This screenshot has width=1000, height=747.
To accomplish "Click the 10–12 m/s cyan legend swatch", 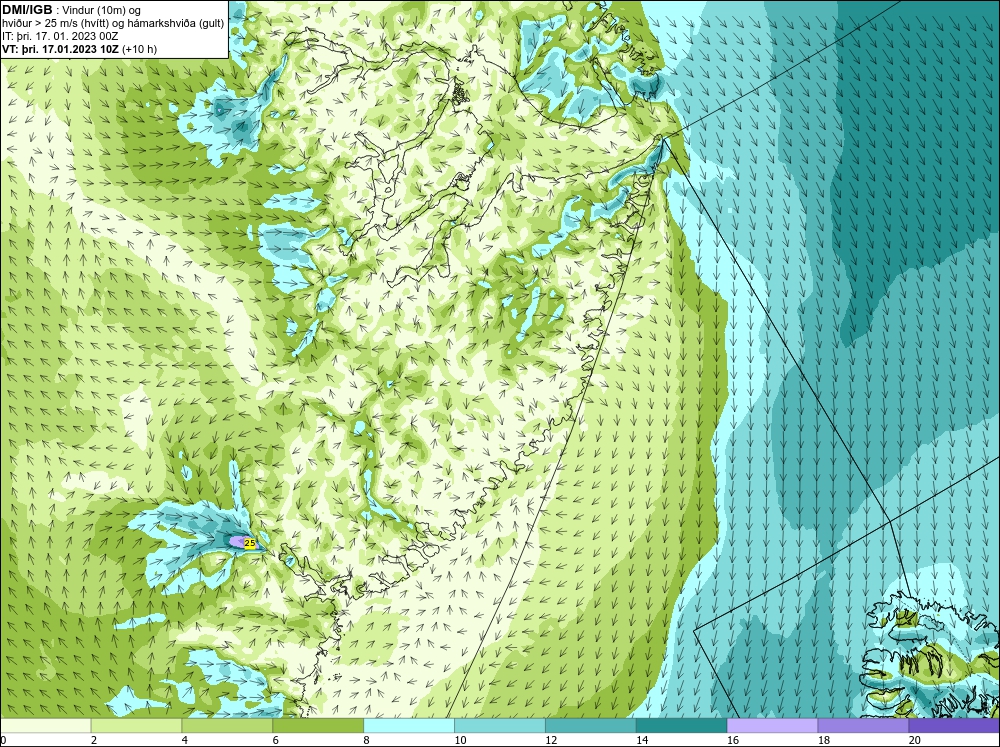I will point(499,725).
